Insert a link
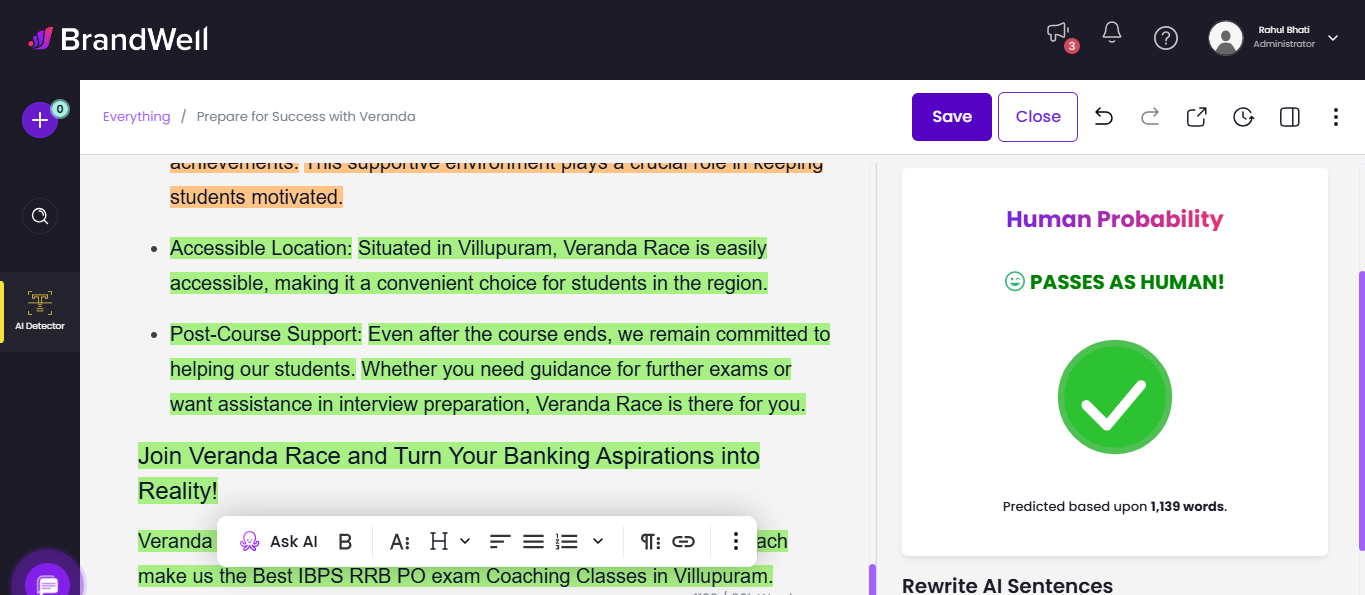 (x=683, y=541)
